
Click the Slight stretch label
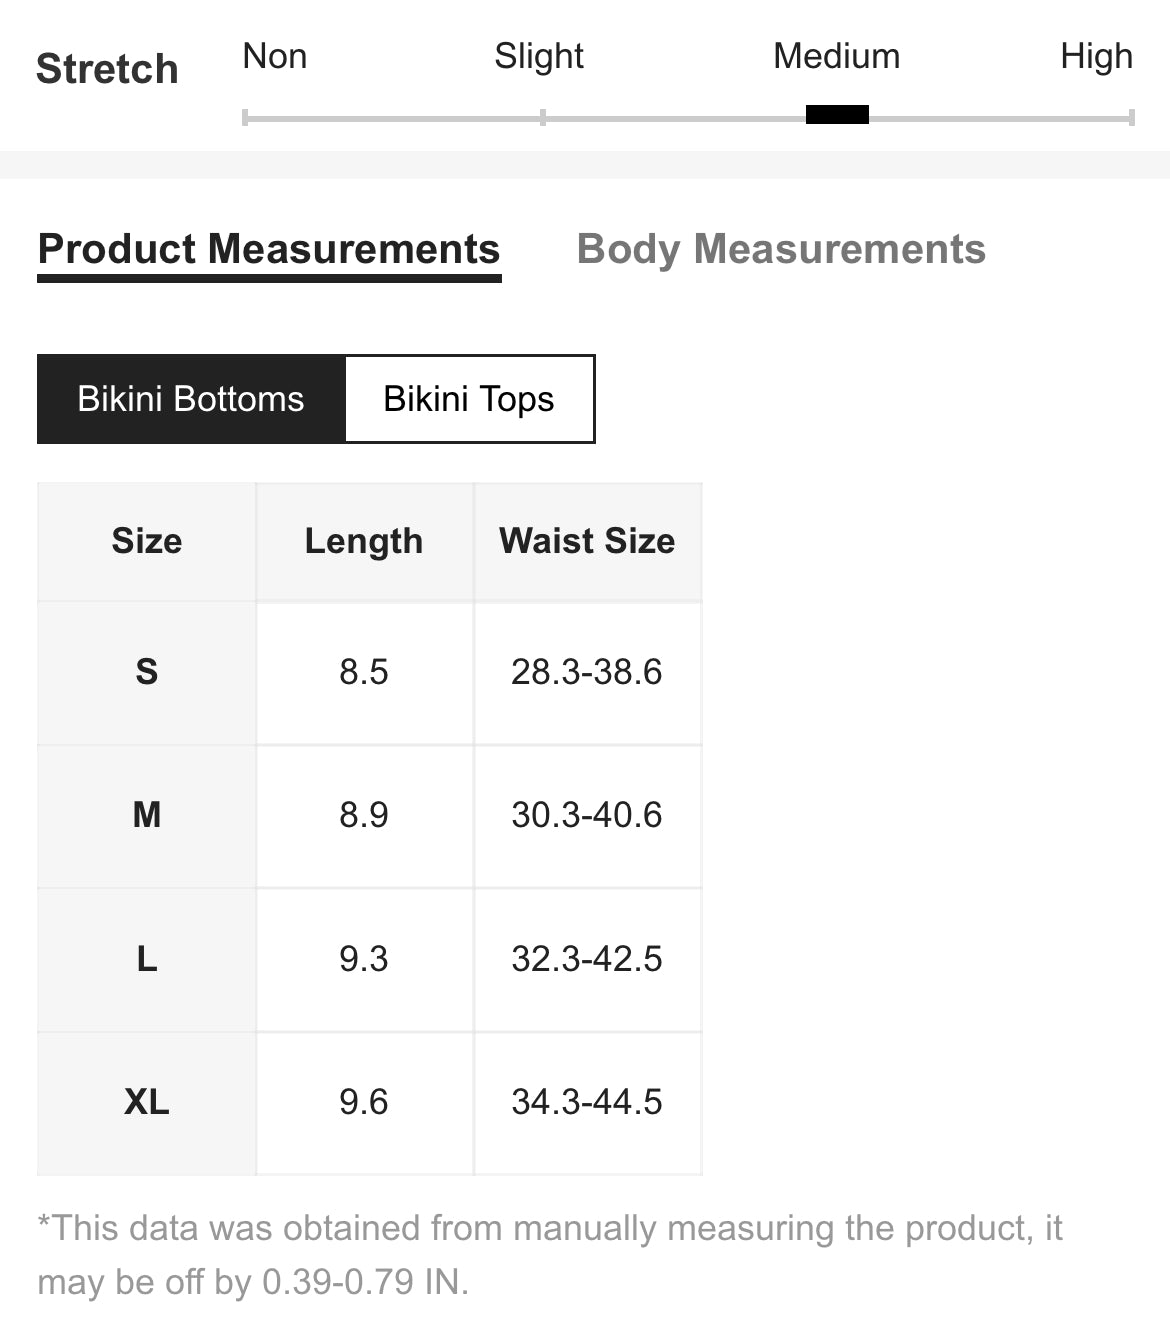539,57
